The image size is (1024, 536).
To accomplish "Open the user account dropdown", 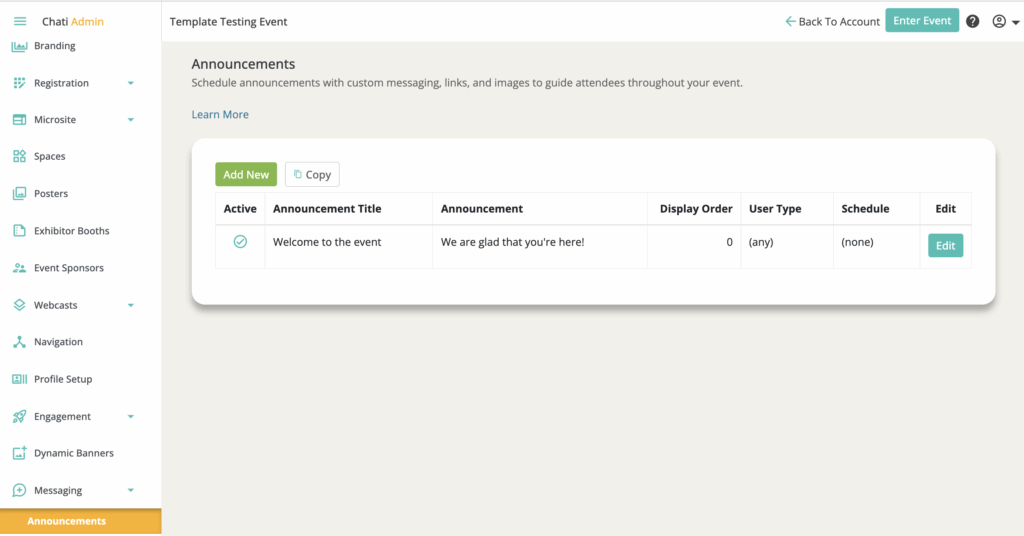I will 1005,21.
